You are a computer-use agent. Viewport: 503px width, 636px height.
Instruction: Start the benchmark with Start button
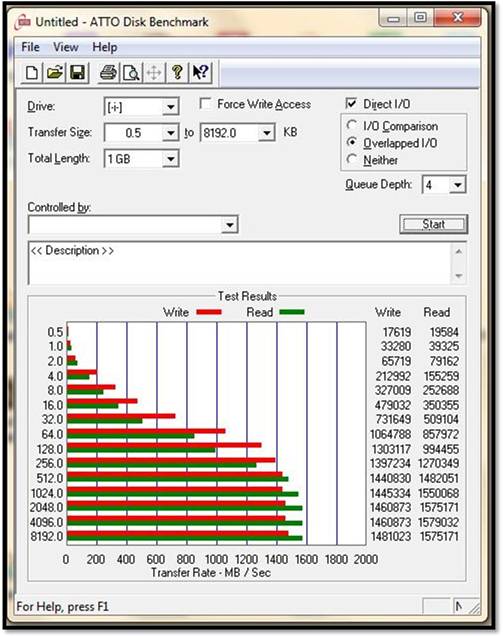(x=433, y=224)
